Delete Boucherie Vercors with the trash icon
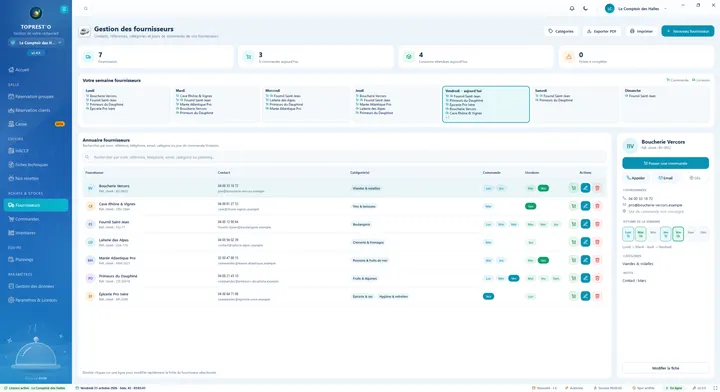Image resolution: width=720 pixels, height=392 pixels. point(597,188)
